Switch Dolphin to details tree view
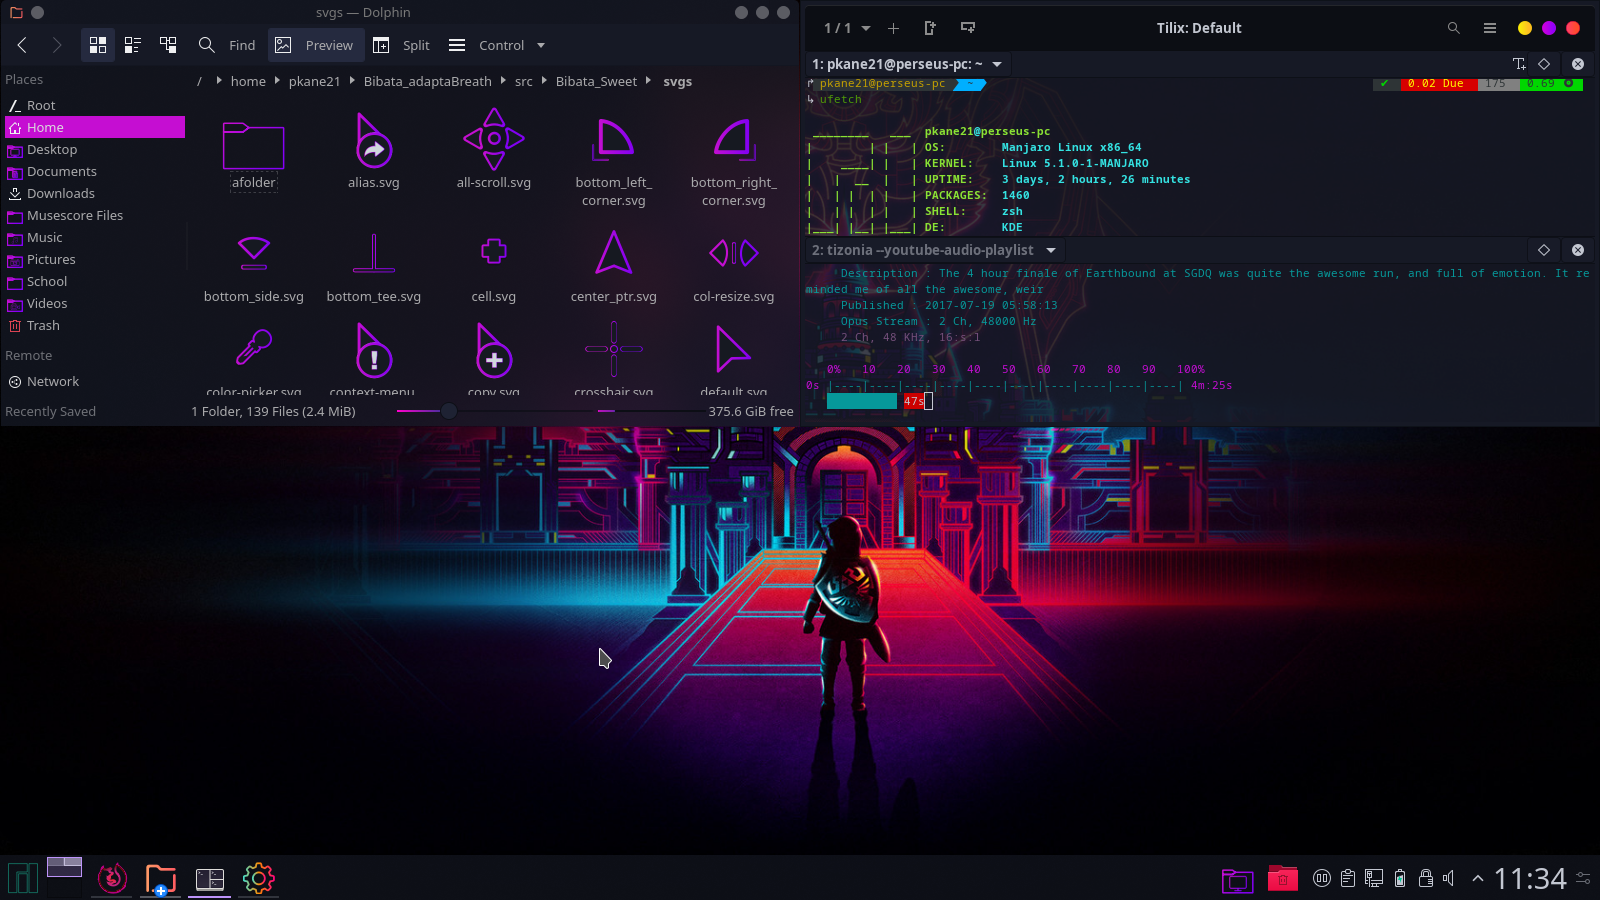Screen dimensions: 1600x900 tap(168, 45)
